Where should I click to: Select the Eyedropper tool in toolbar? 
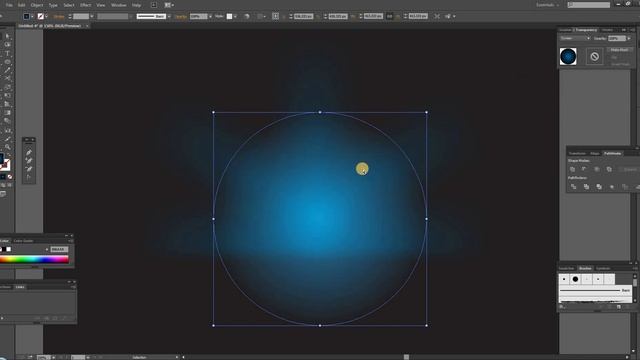tap(7, 139)
